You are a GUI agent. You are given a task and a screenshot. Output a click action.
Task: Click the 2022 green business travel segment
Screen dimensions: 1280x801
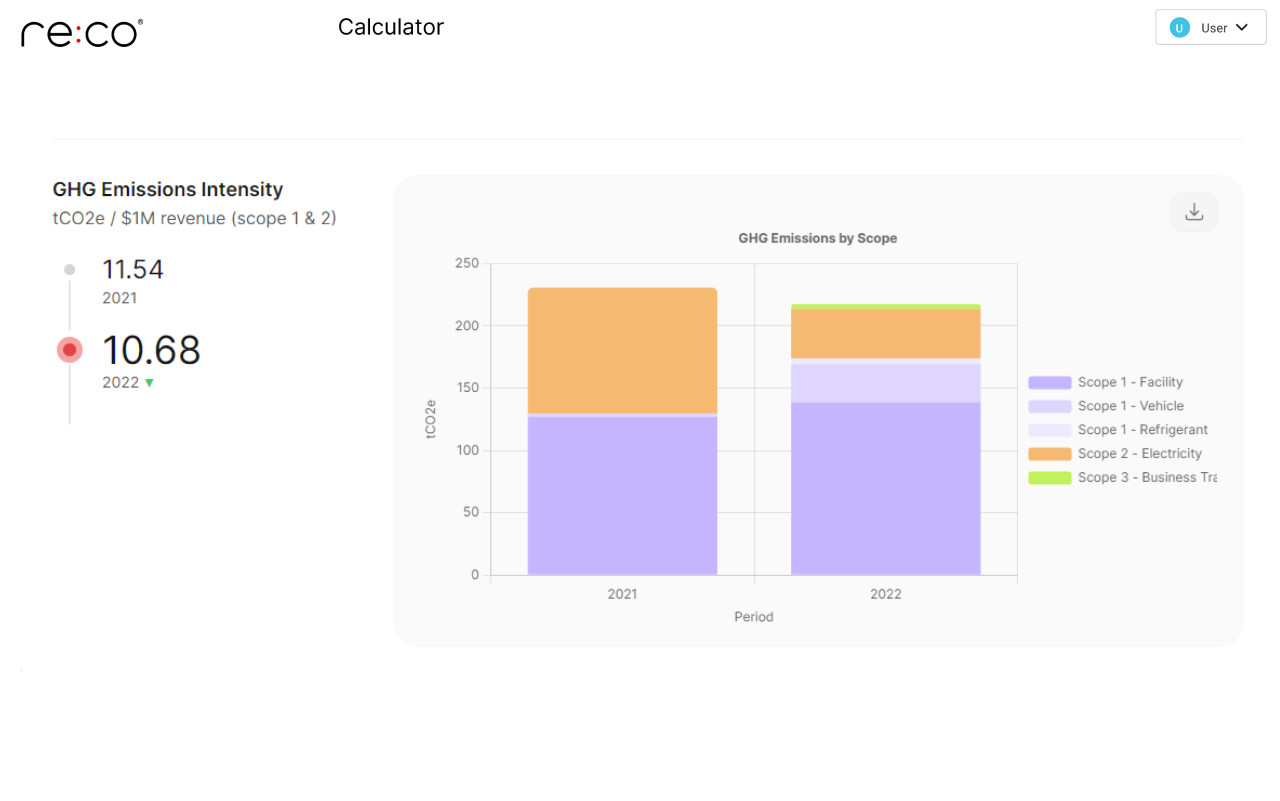pyautogui.click(x=885, y=307)
